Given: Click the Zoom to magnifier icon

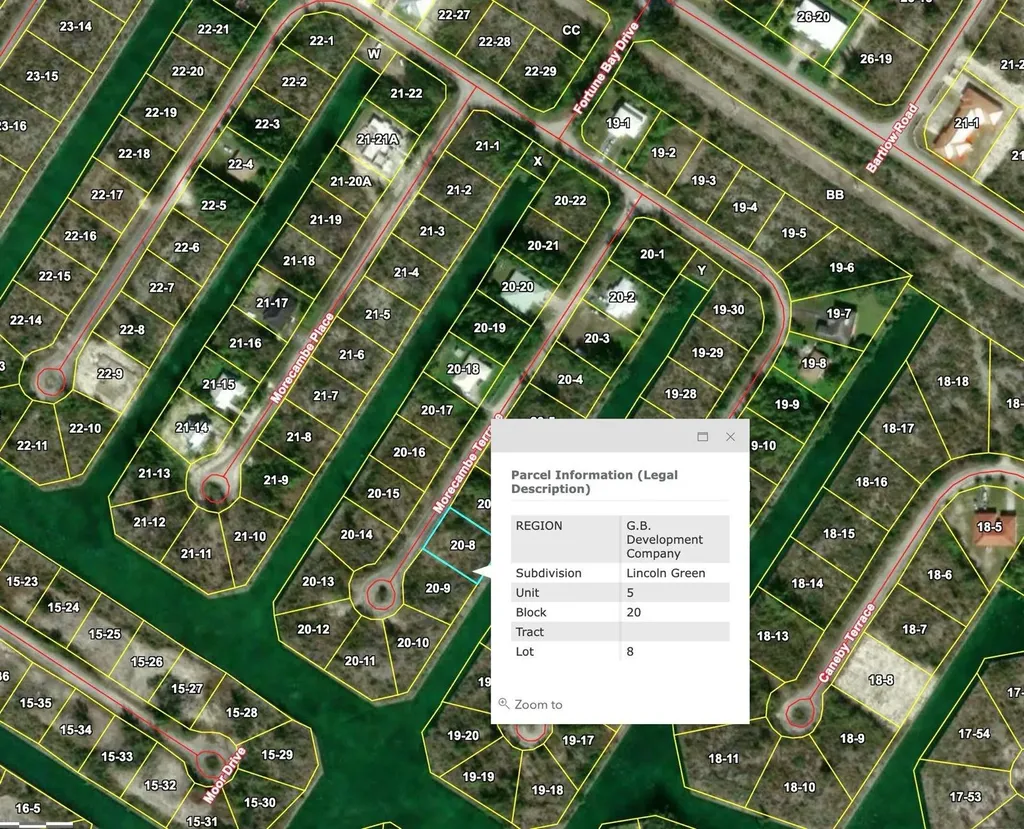Looking at the screenshot, I should click(x=504, y=704).
